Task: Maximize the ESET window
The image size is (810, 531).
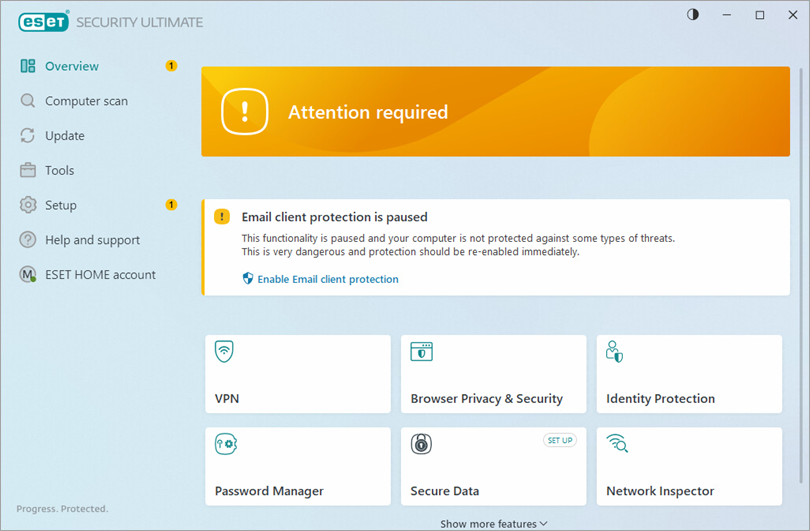Action: tap(759, 15)
